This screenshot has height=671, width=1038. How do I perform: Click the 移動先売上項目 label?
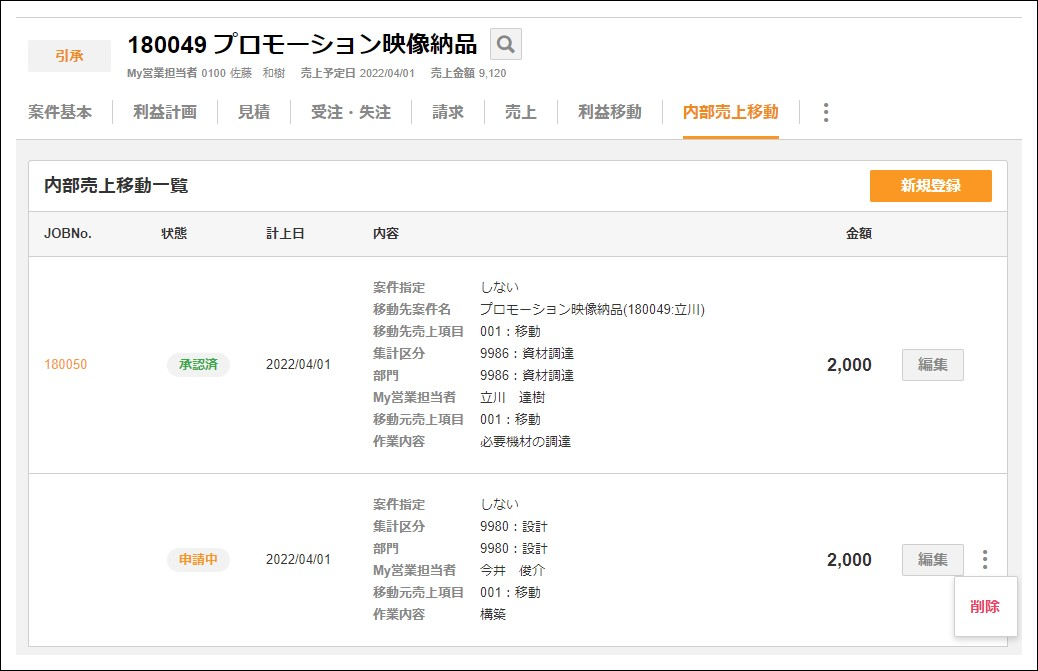tap(418, 332)
